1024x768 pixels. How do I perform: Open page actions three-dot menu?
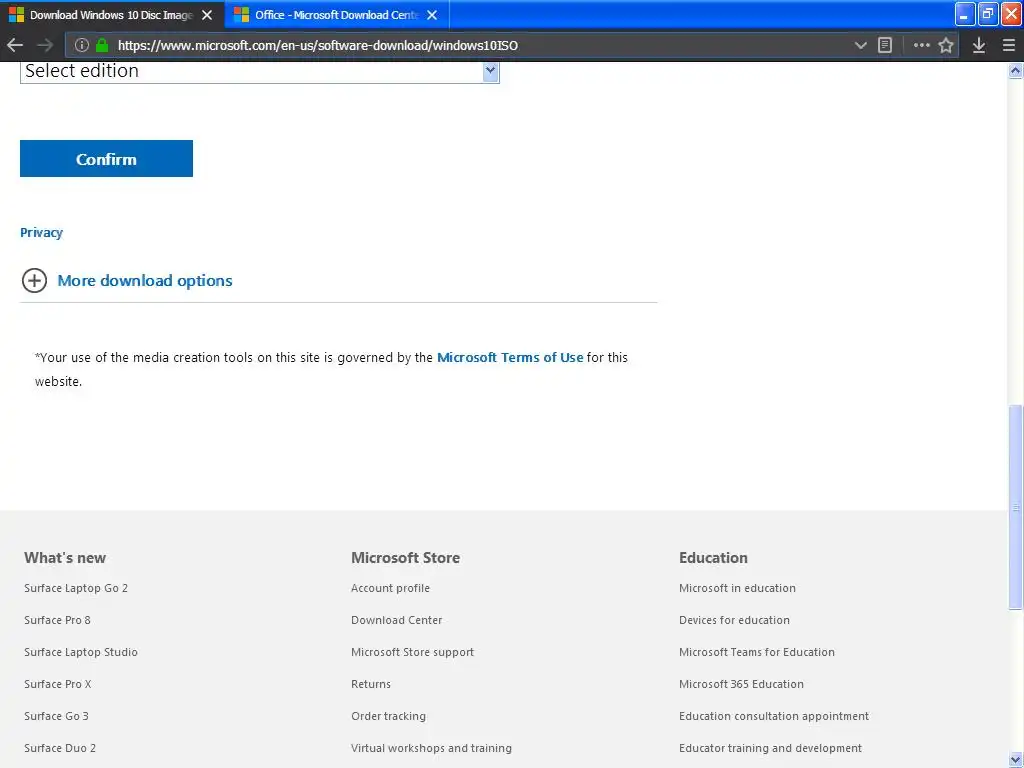coord(921,45)
